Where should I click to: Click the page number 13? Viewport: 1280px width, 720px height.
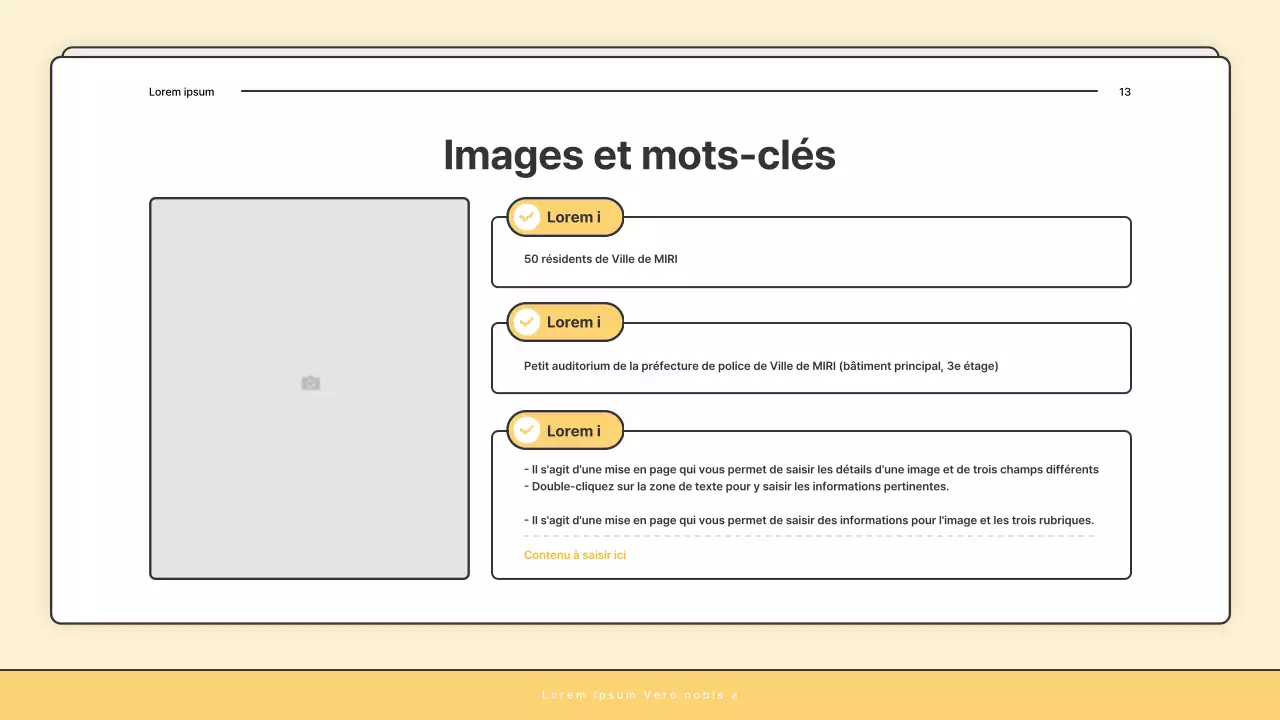[1124, 92]
